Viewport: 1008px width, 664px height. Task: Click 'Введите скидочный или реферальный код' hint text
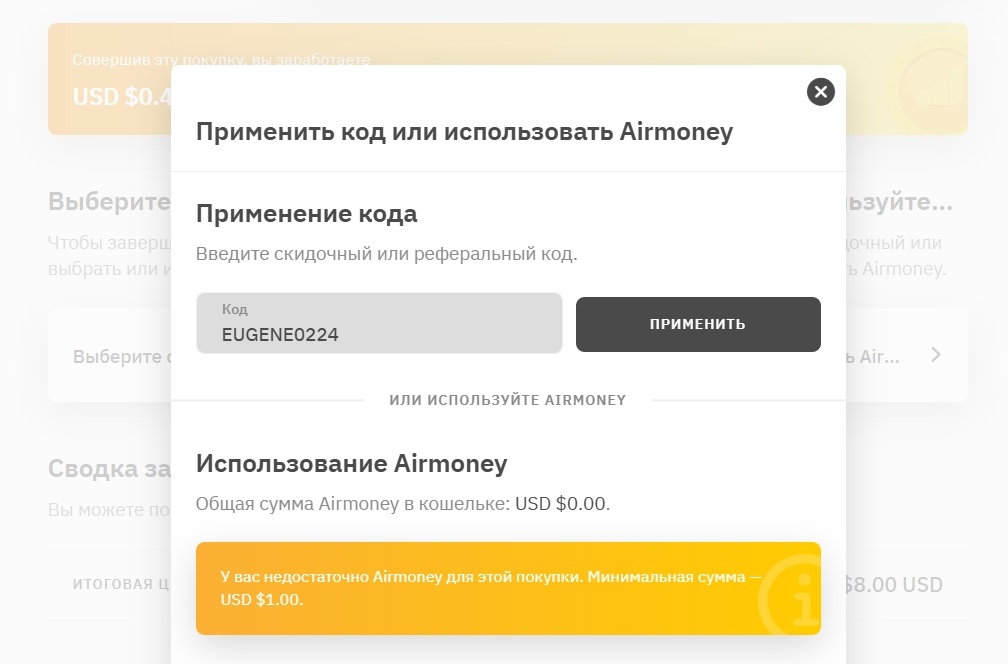(386, 254)
